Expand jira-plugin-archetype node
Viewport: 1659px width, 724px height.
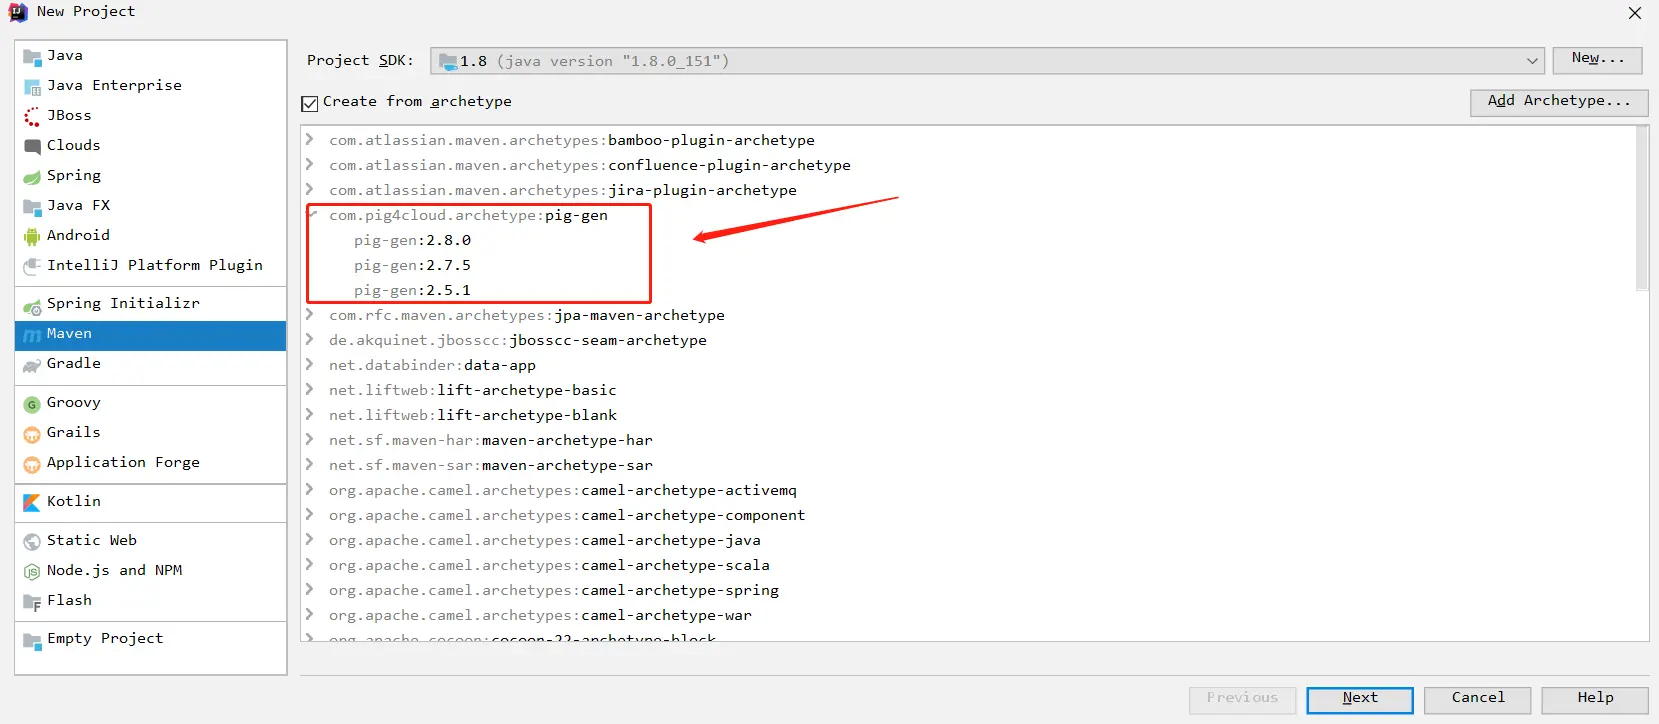(x=311, y=189)
